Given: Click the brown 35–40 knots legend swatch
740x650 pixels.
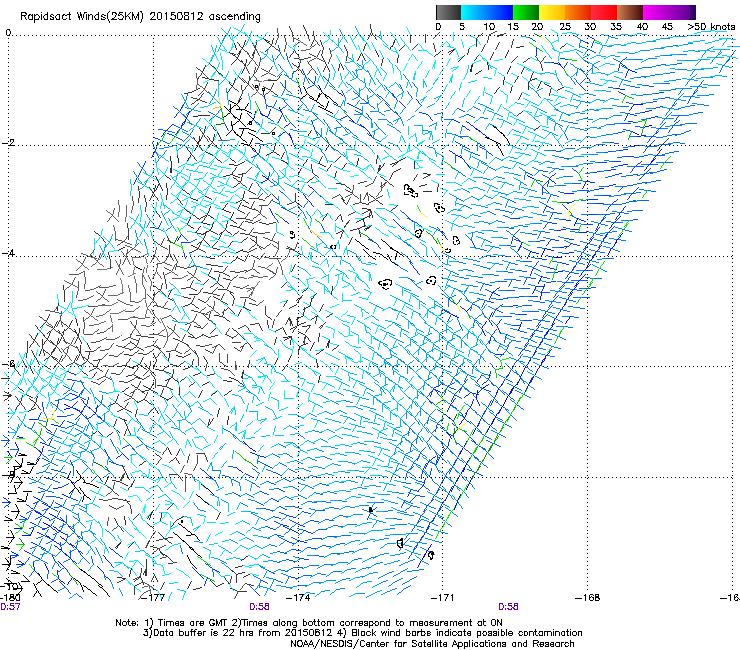Looking at the screenshot, I should (630, 12).
